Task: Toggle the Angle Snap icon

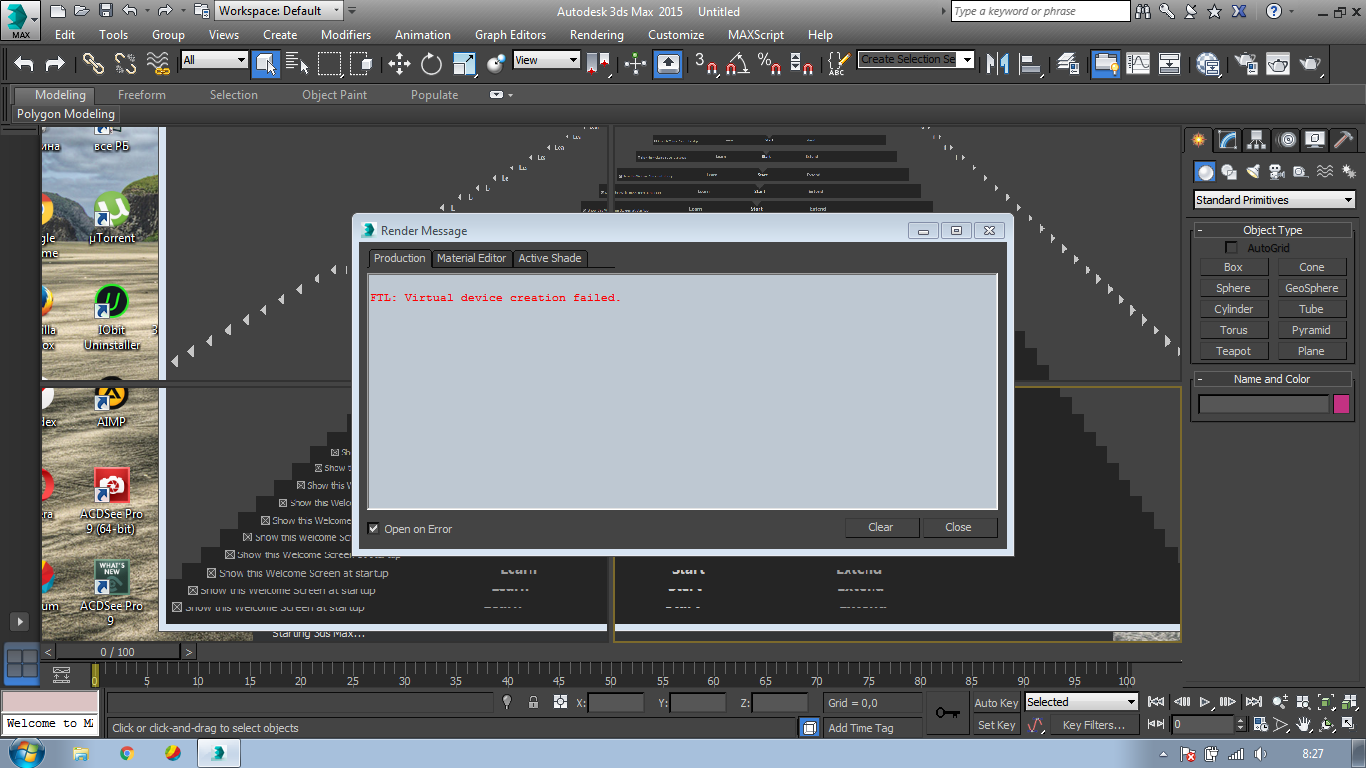Action: (x=738, y=63)
